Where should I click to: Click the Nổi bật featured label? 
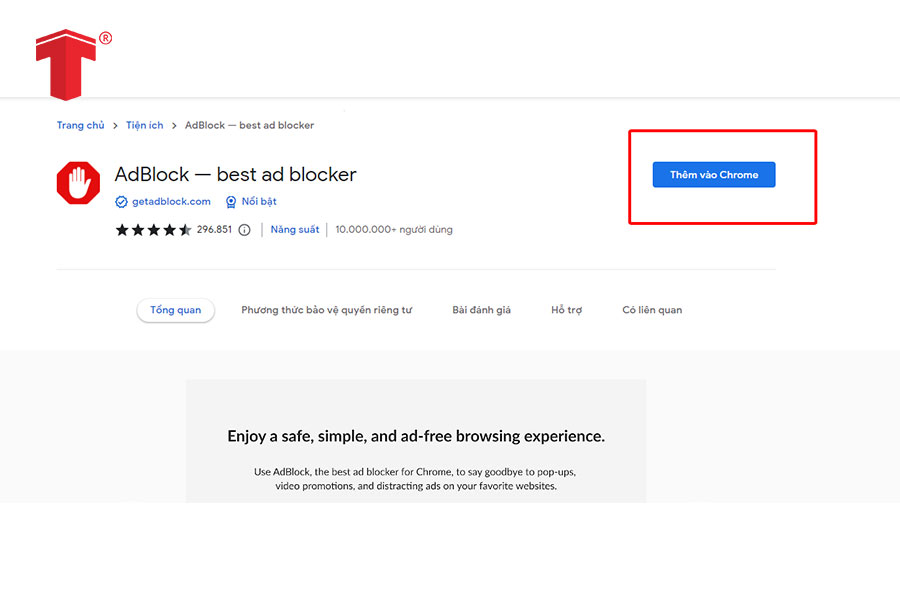[x=259, y=202]
